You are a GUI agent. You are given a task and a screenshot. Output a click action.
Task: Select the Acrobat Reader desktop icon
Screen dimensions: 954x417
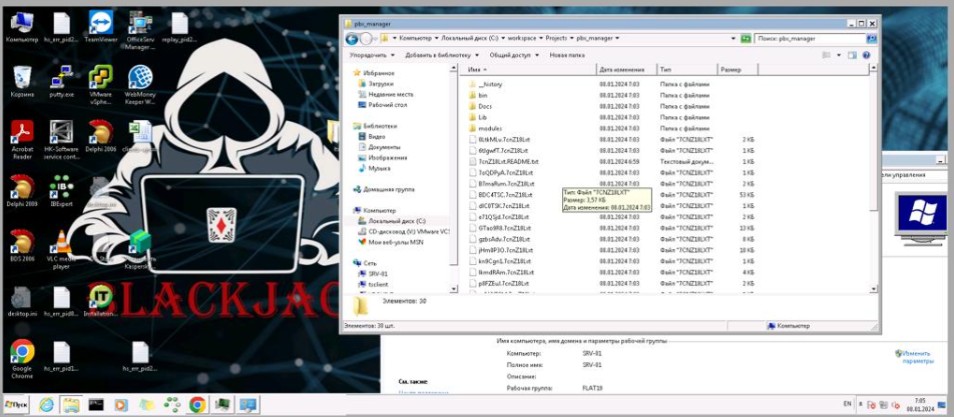click(x=21, y=135)
